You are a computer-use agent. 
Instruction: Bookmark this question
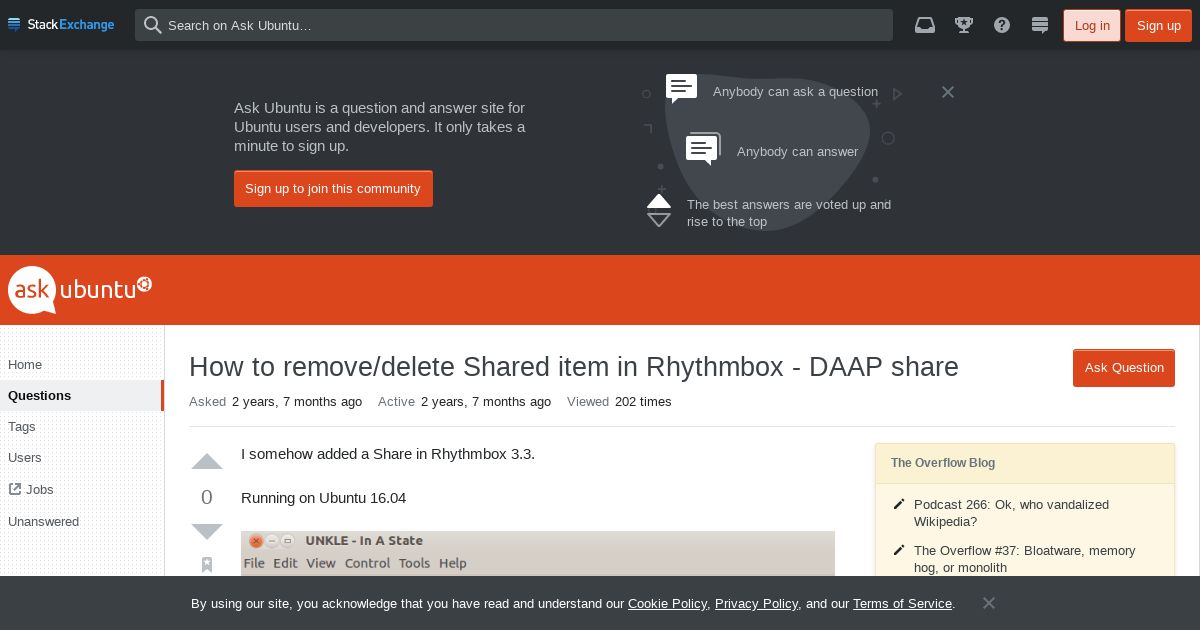point(207,564)
